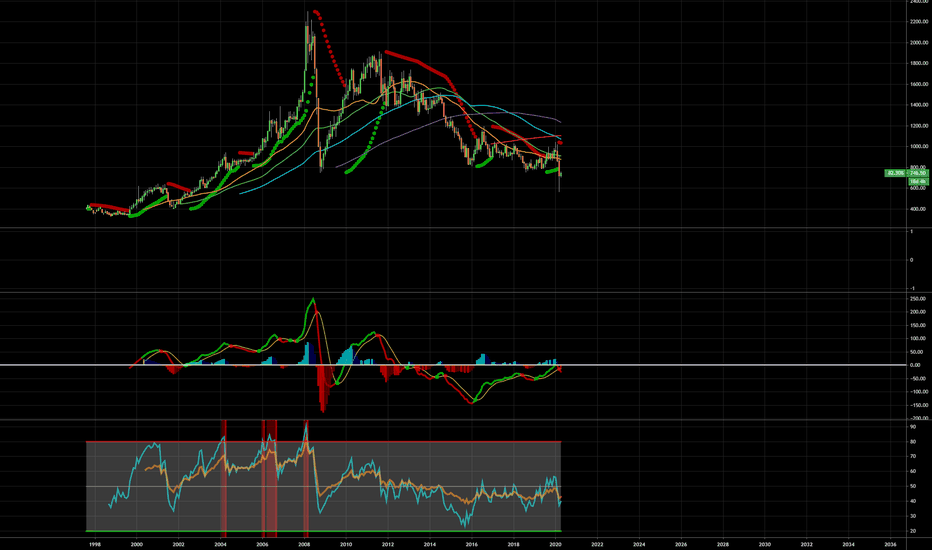Click the 2020 year on time axis
932x550 pixels.
pyautogui.click(x=555, y=544)
